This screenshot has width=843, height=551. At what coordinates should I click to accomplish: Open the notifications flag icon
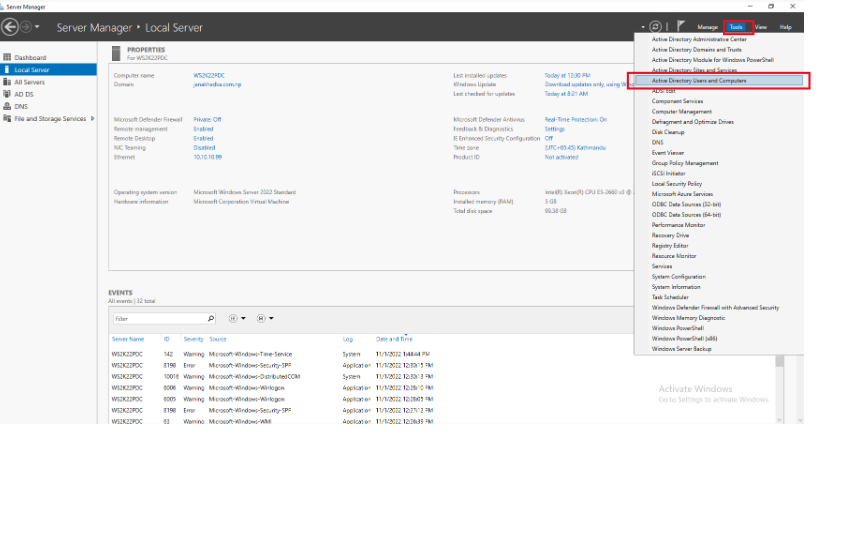[x=681, y=27]
